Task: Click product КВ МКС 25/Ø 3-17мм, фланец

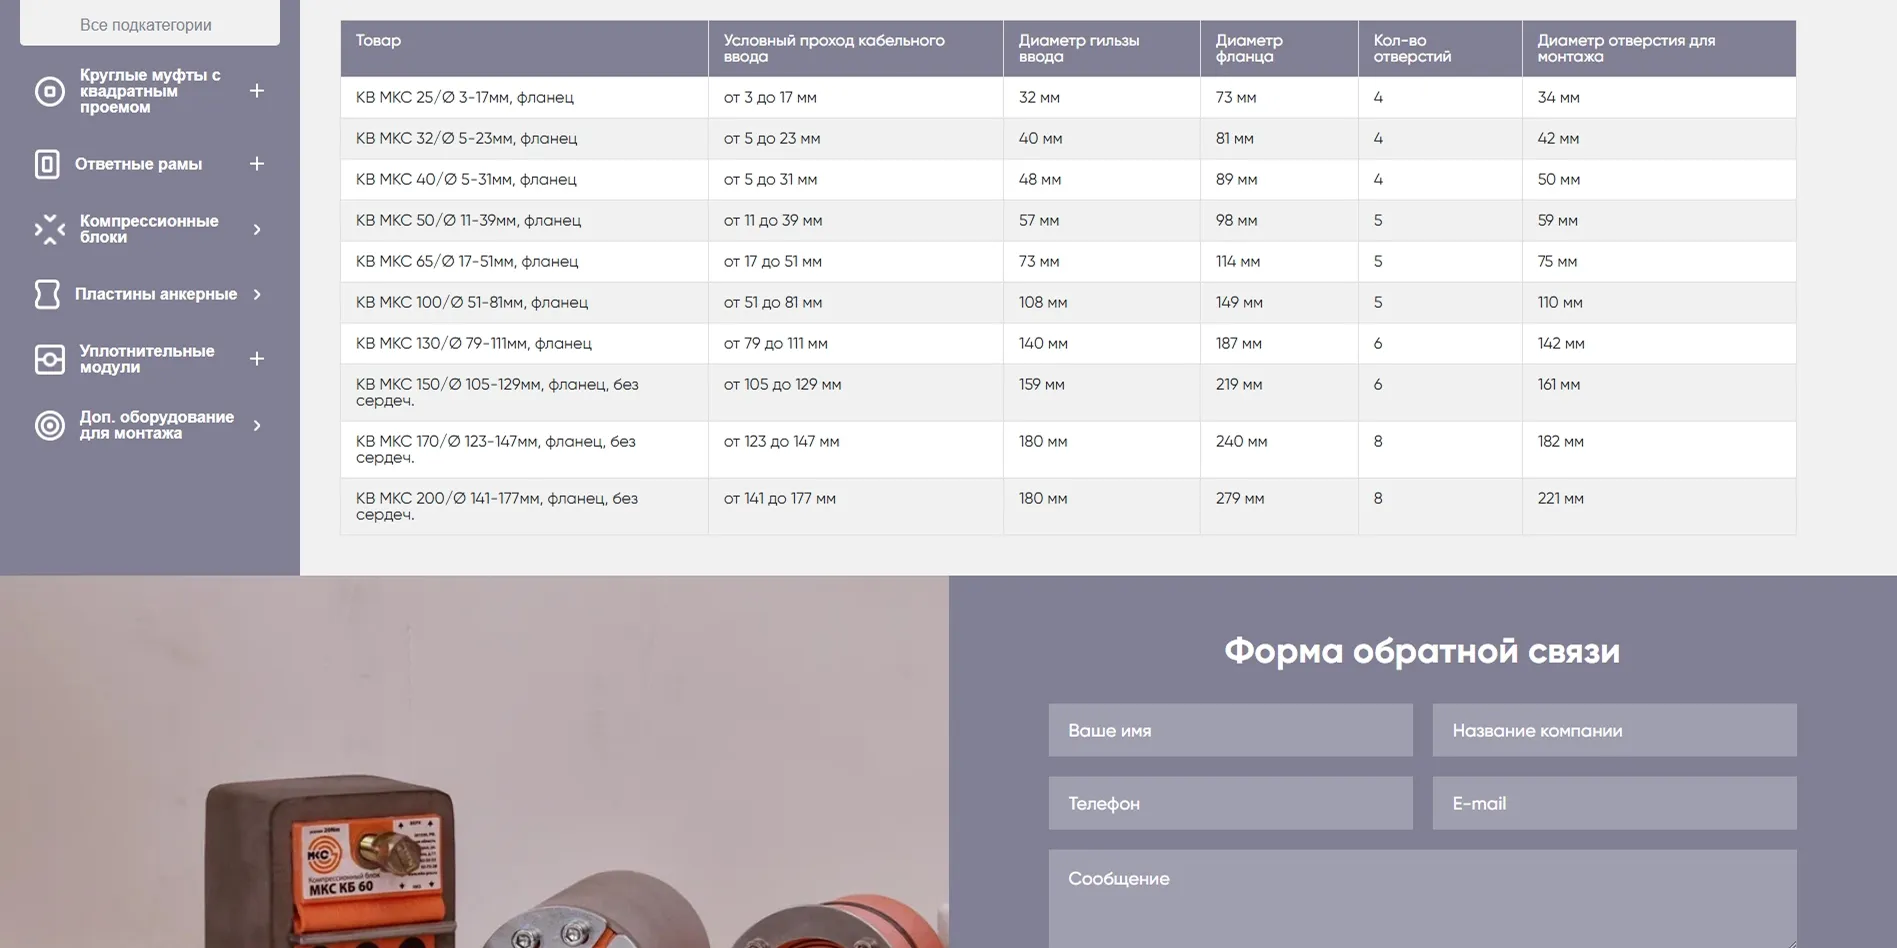Action: point(465,97)
